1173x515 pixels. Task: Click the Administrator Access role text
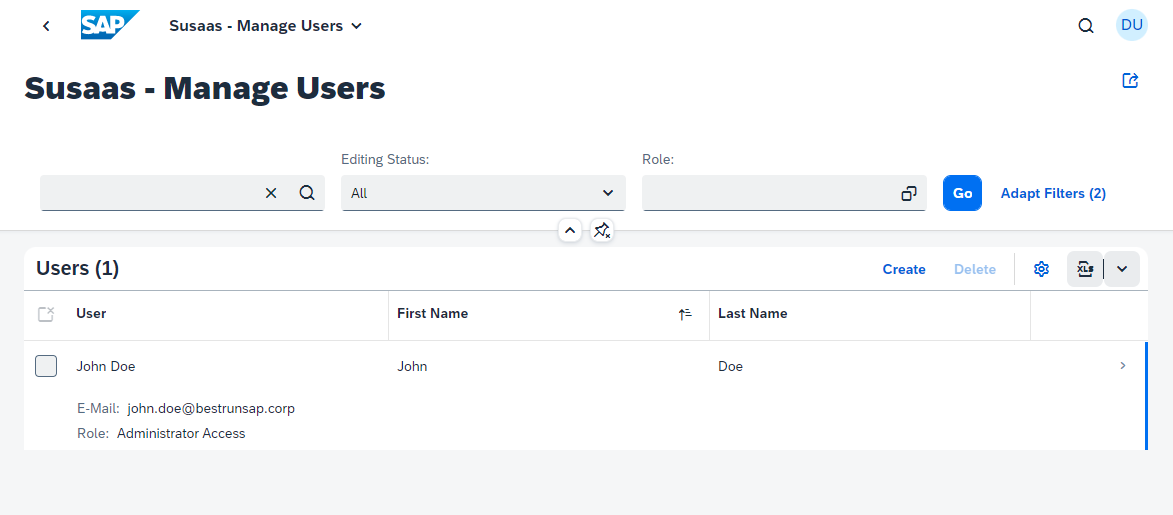pyautogui.click(x=181, y=433)
